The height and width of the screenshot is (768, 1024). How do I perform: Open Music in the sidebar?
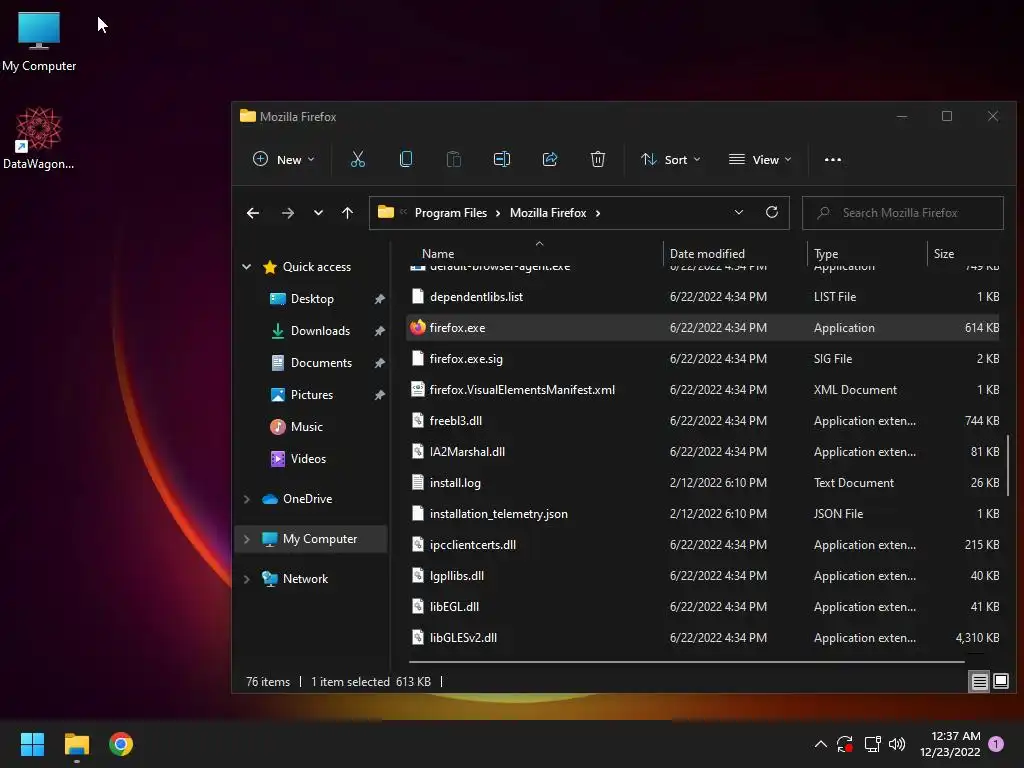pos(306,426)
